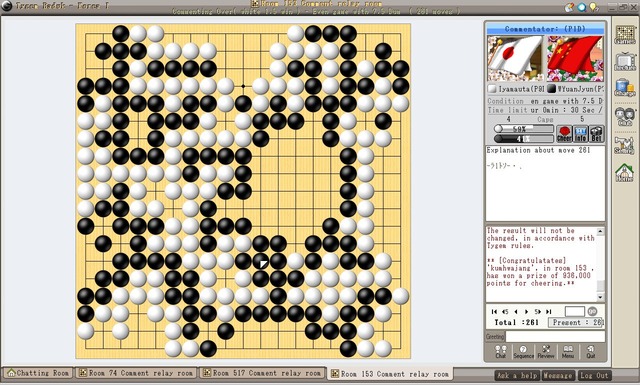Skip forward five moves
The width and height of the screenshot is (640, 385).
(x=538, y=312)
